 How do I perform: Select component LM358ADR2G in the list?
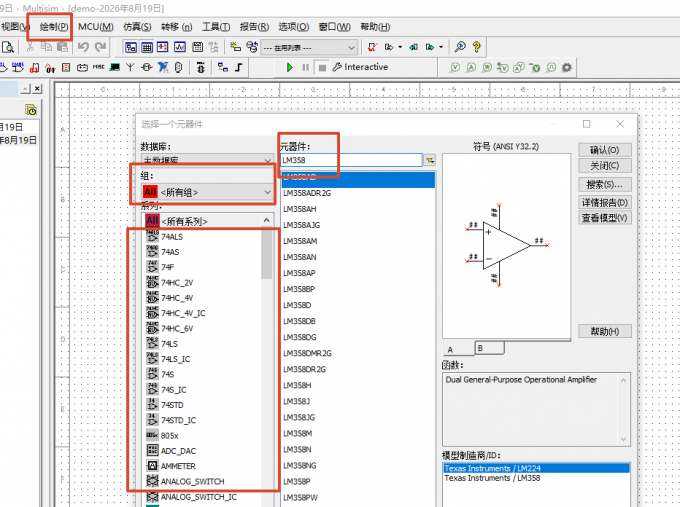358,193
